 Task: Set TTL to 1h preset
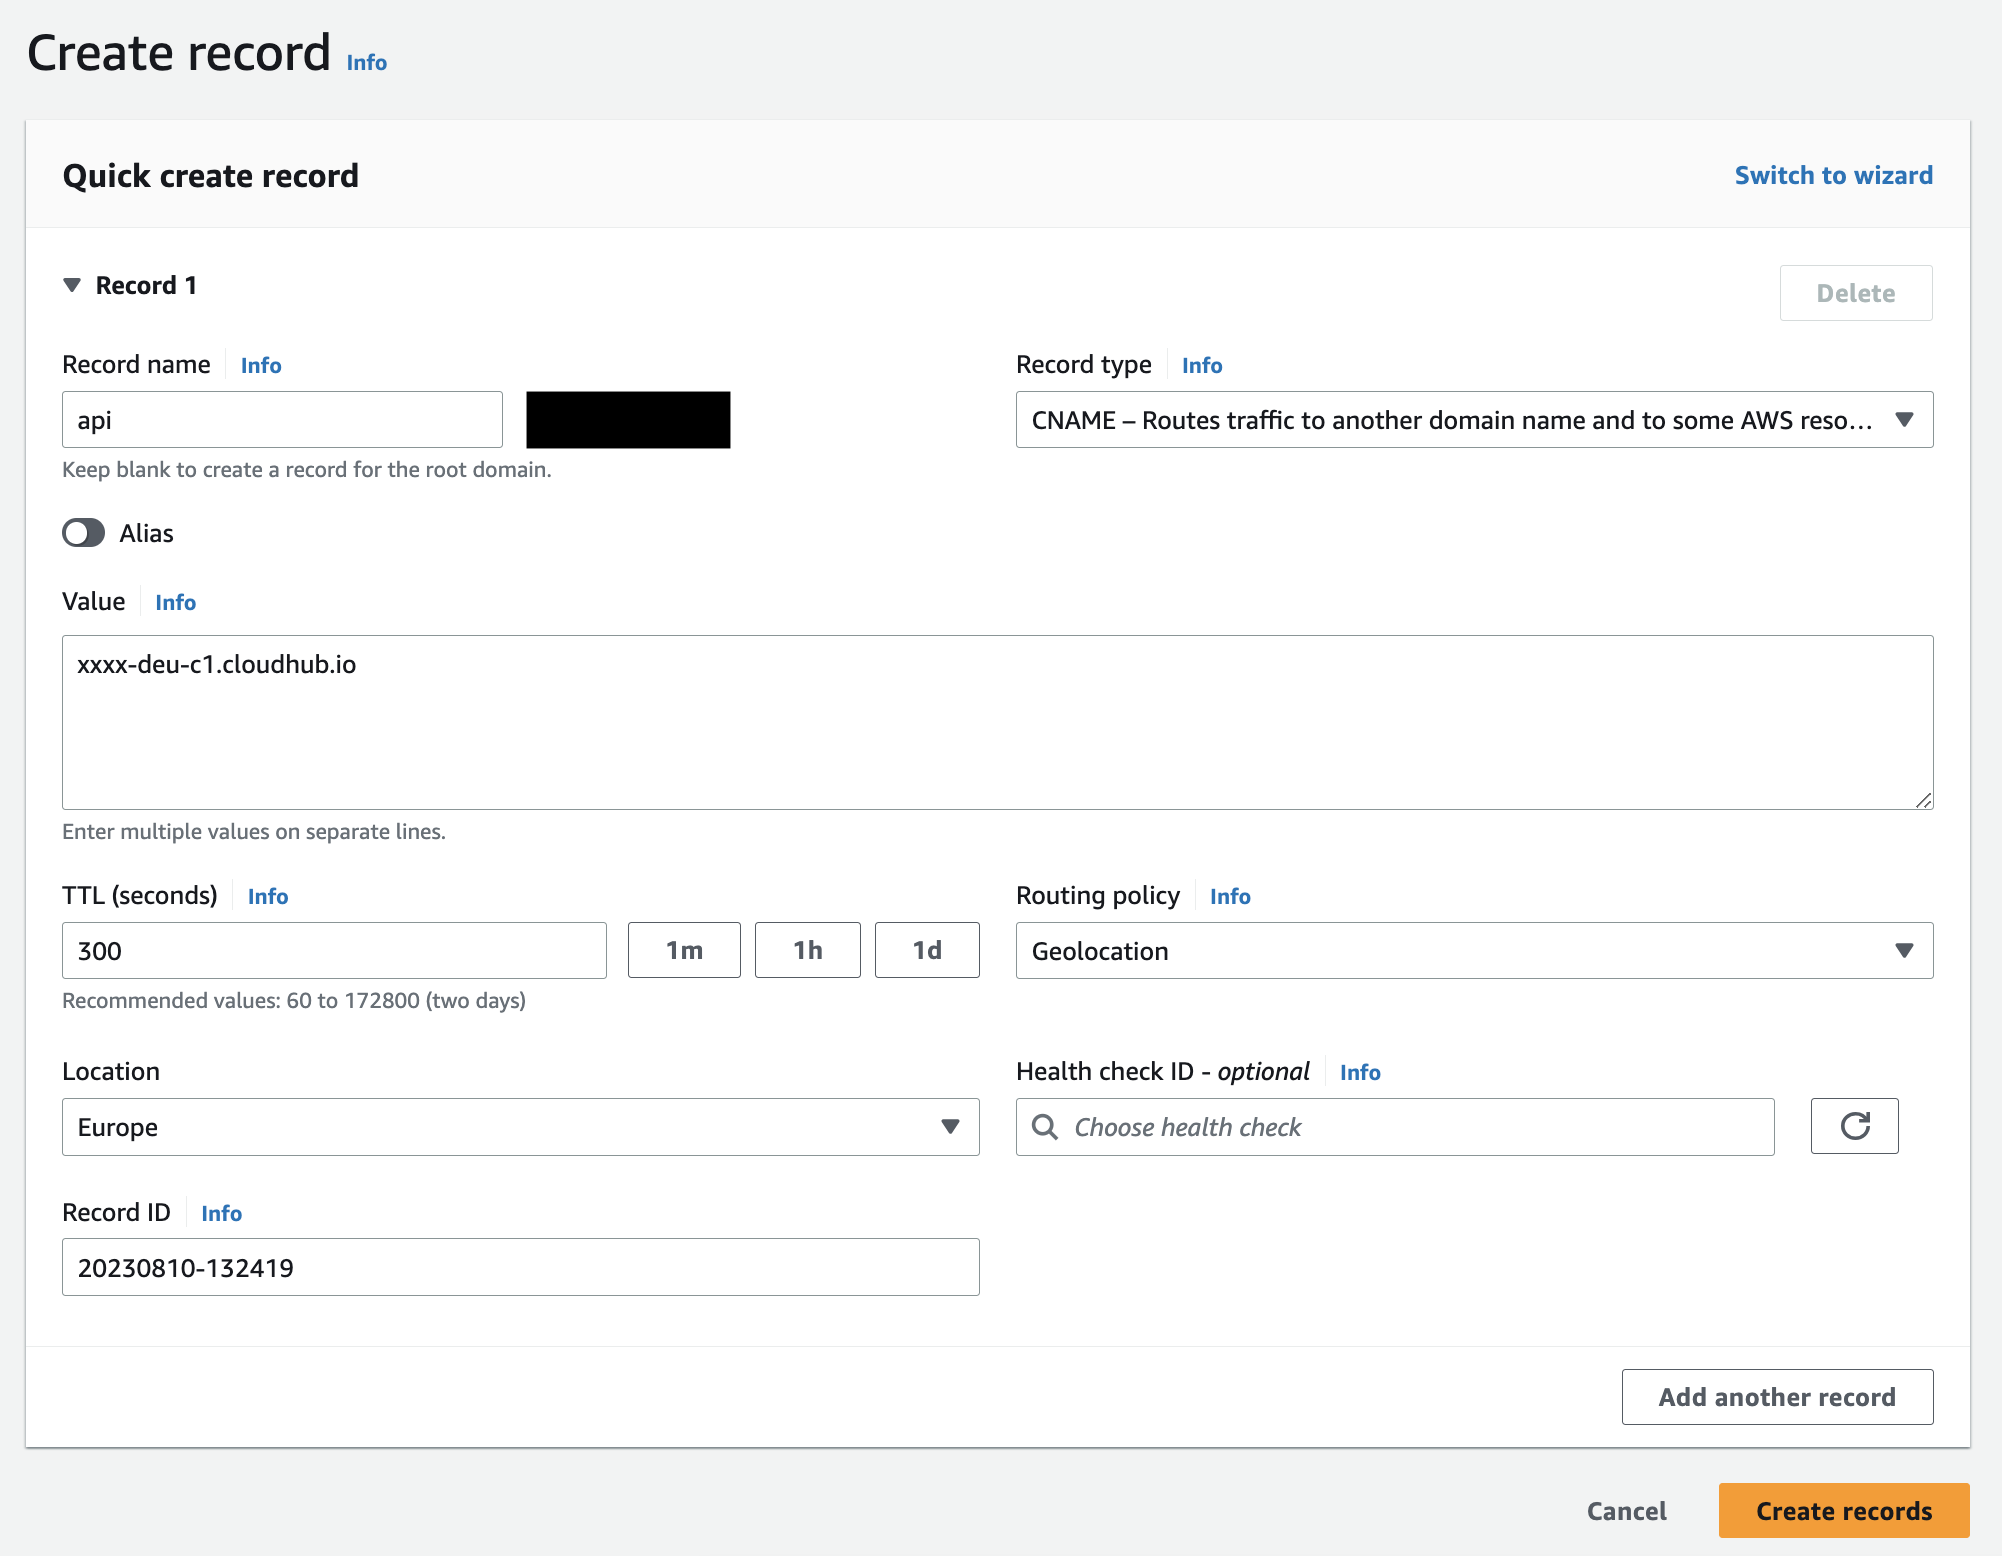click(x=807, y=950)
